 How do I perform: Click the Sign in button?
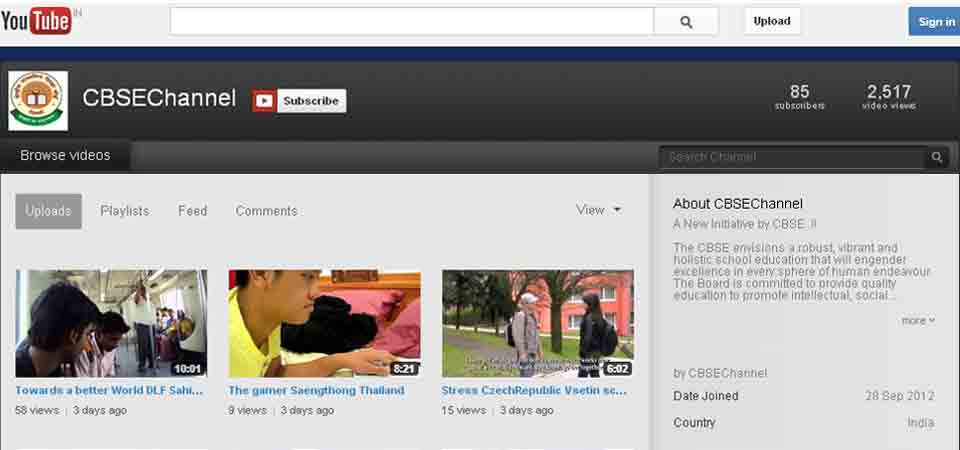pos(936,21)
